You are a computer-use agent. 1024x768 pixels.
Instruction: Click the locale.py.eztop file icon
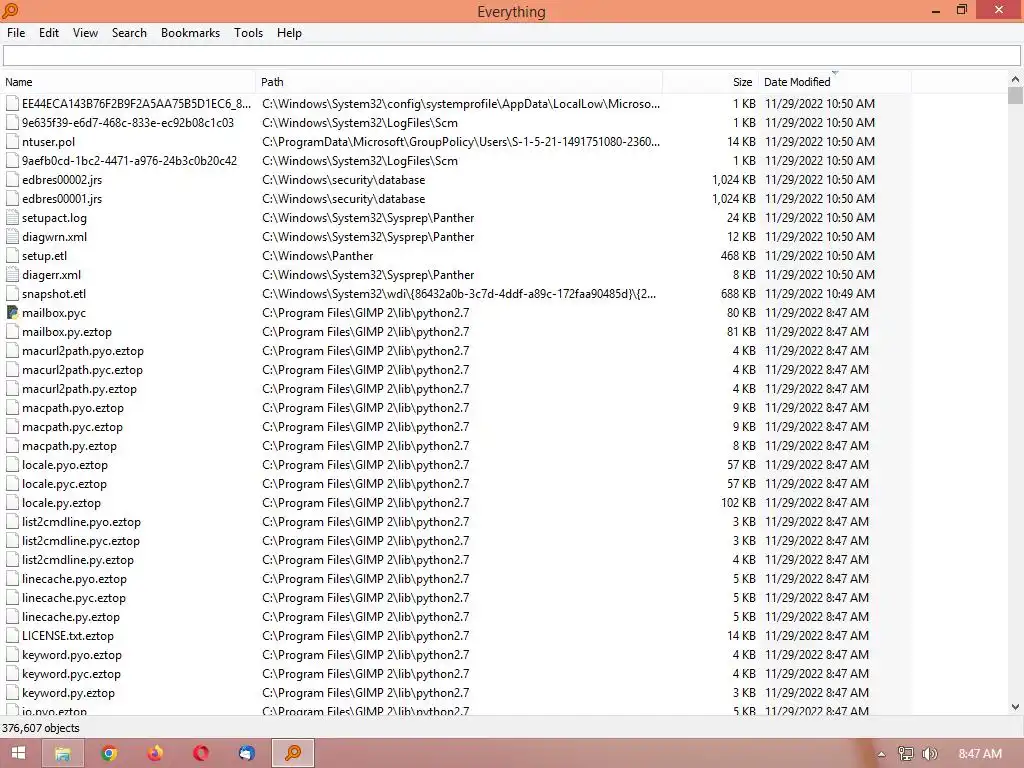(12, 503)
